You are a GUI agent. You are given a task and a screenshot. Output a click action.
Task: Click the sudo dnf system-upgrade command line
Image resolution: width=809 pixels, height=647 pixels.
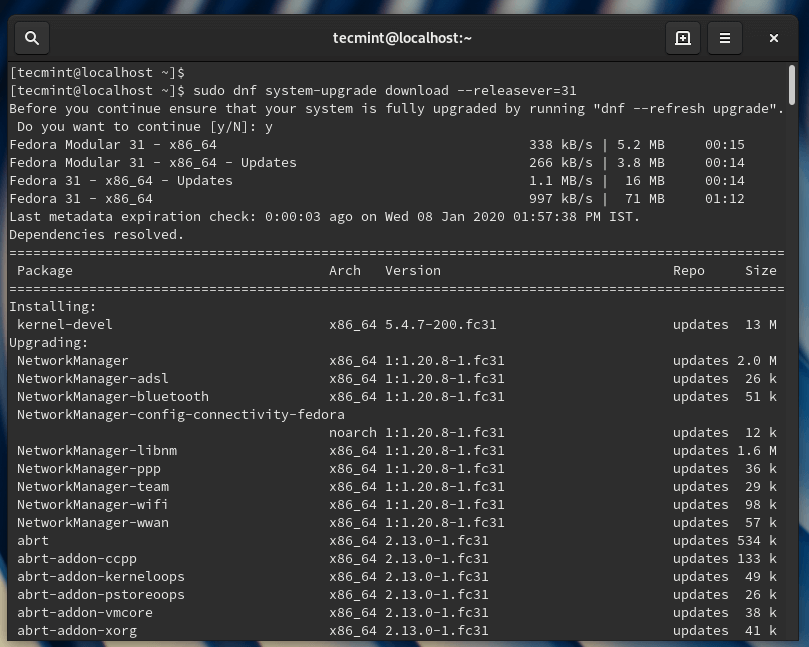point(293,91)
